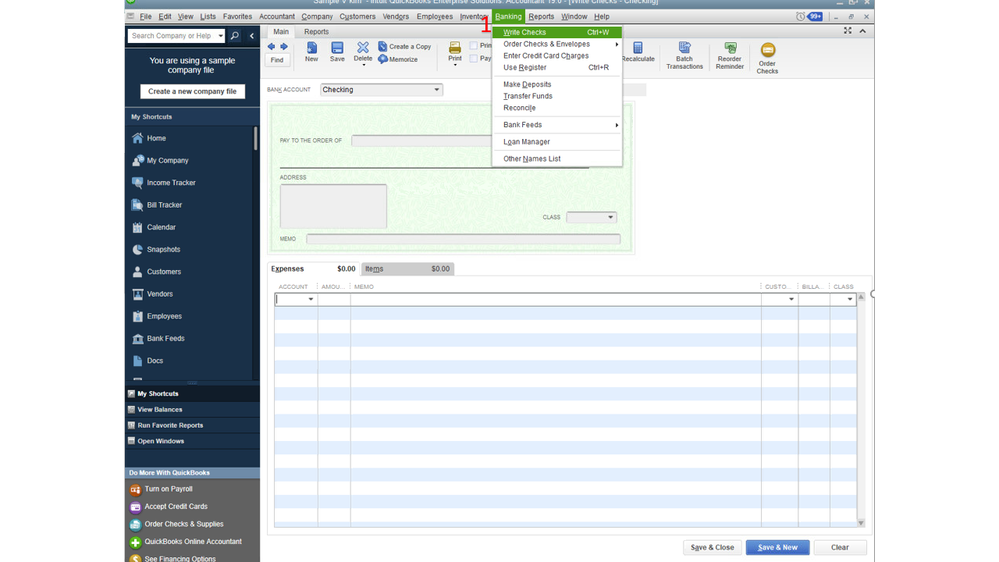This screenshot has height=562, width=999.
Task: Switch to the Items tab
Action: tap(407, 269)
